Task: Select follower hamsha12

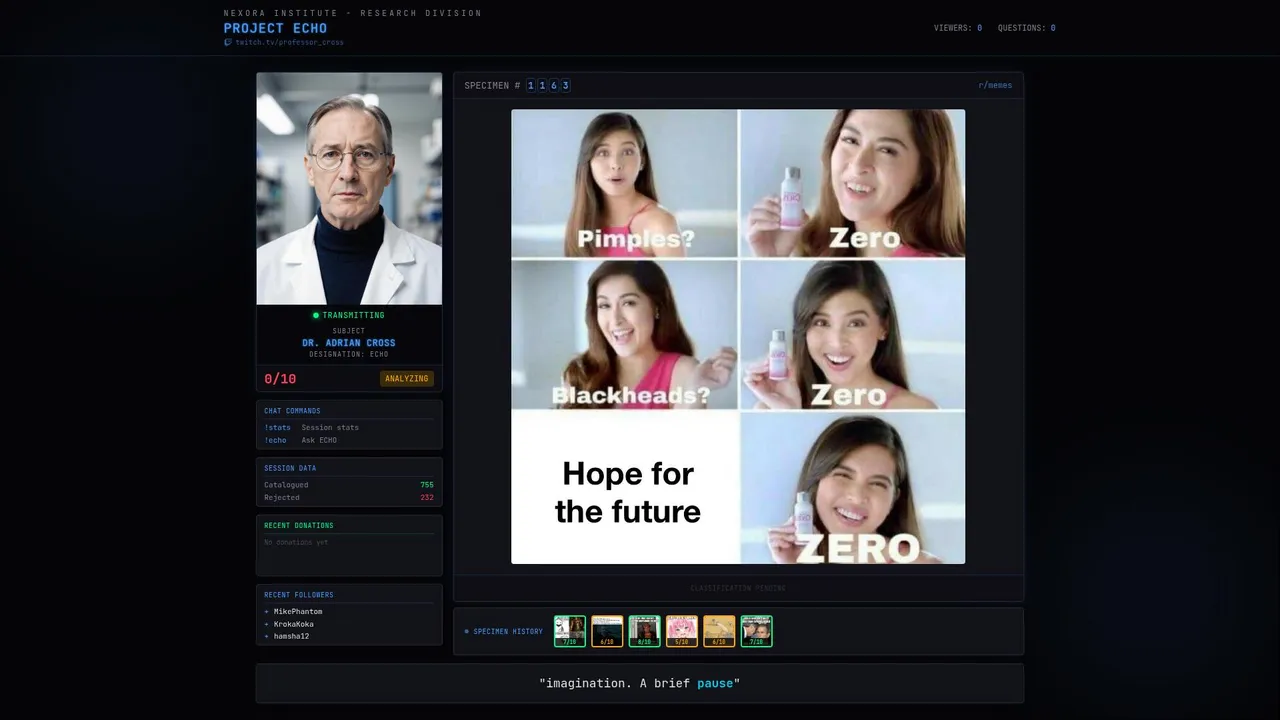Action: (291, 636)
